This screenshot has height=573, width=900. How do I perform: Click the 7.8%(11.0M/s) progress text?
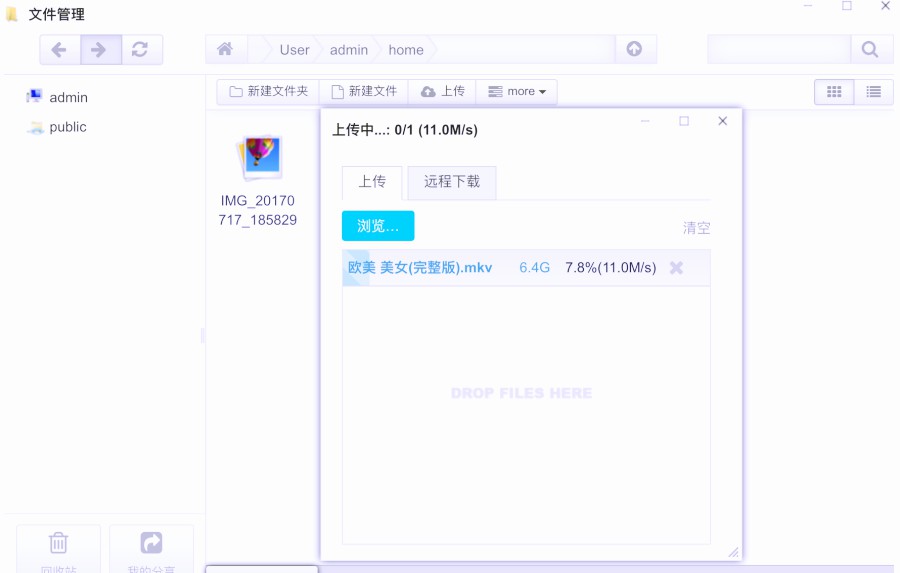point(610,268)
